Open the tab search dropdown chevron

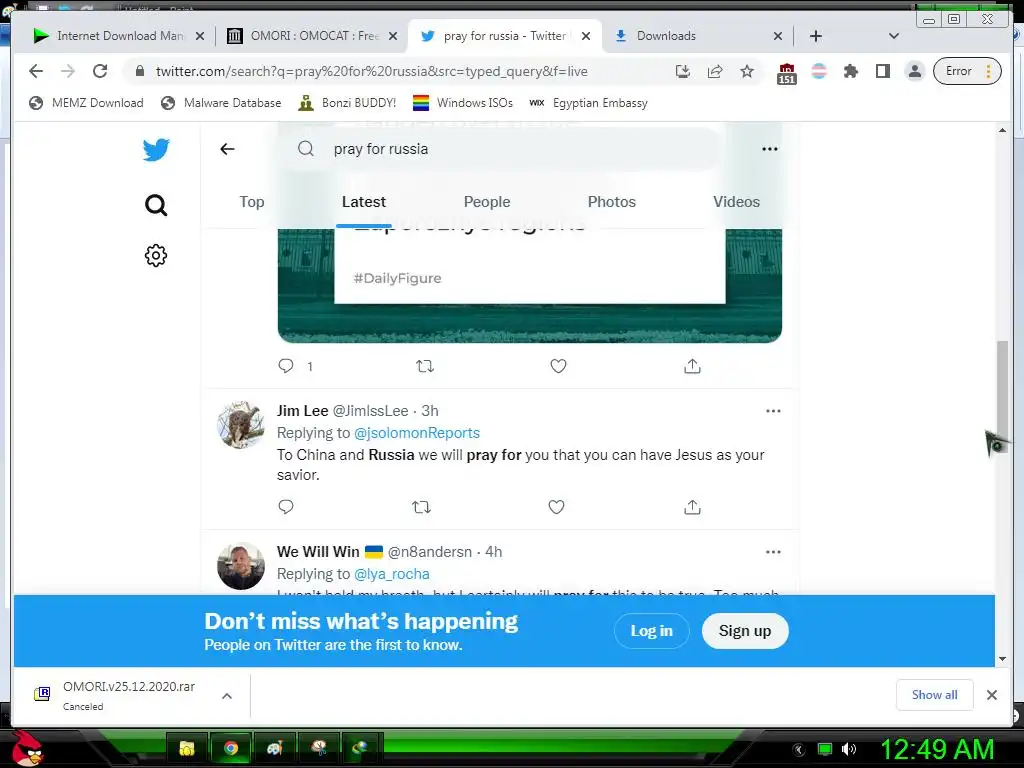pyautogui.click(x=894, y=36)
